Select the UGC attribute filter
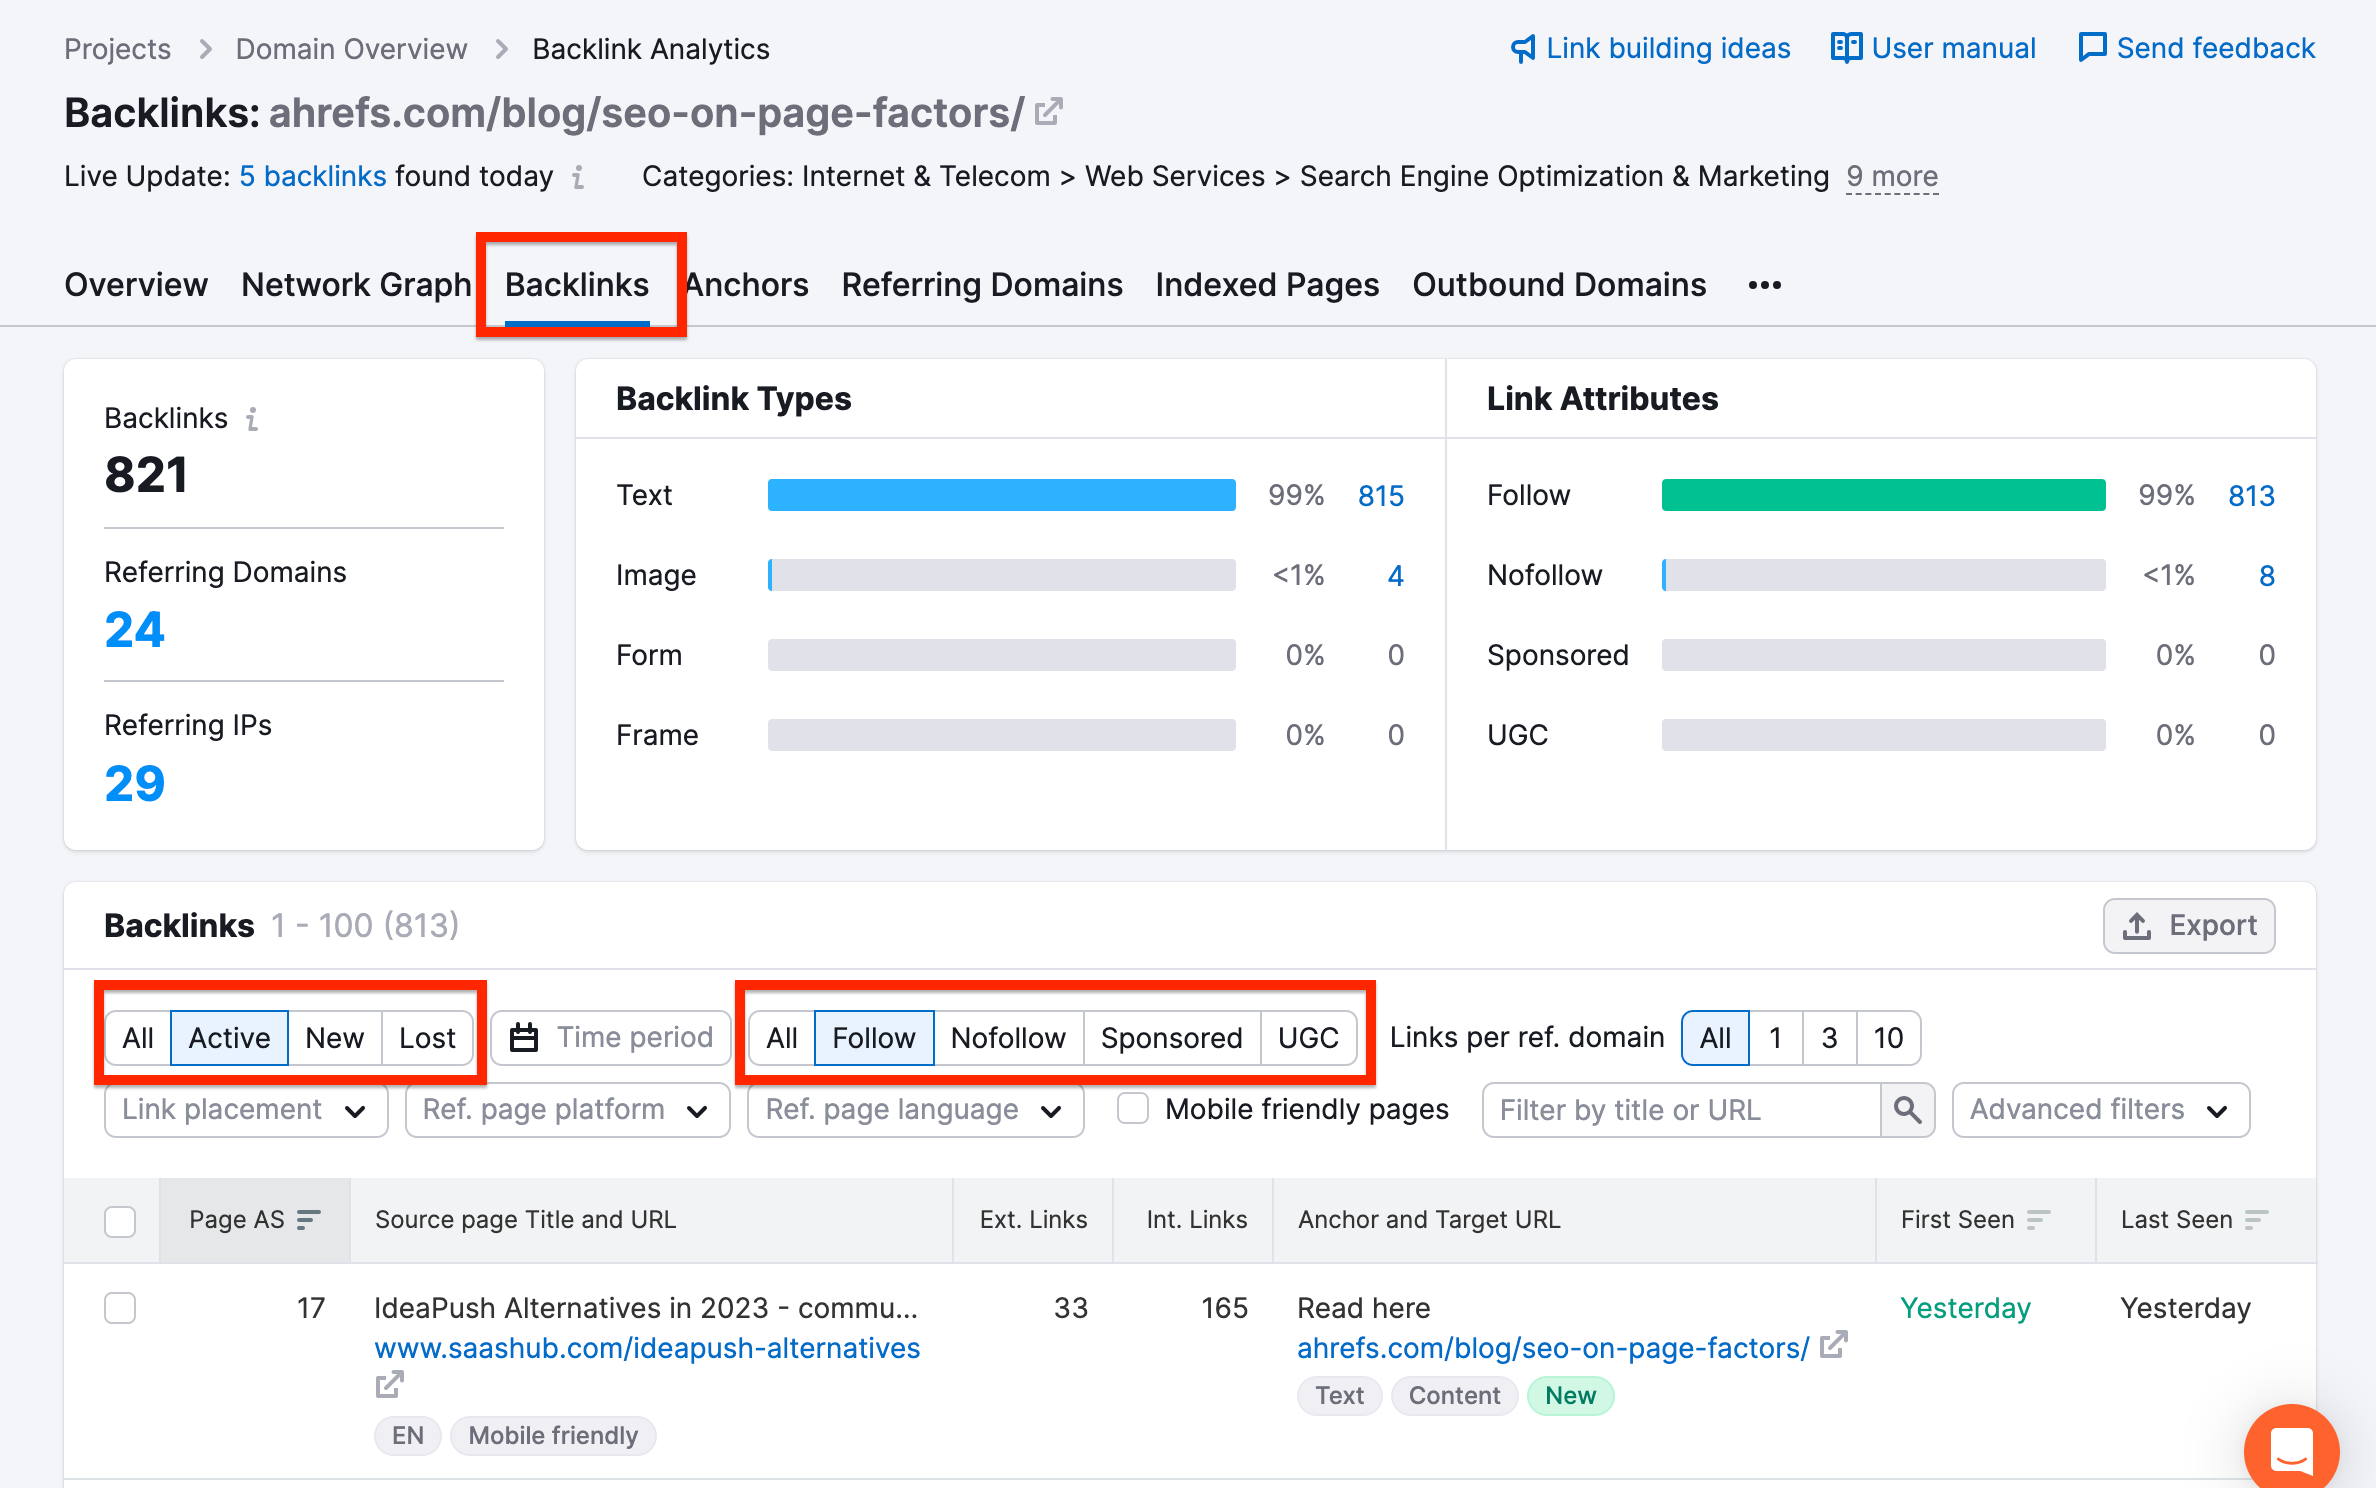Image resolution: width=2376 pixels, height=1488 pixels. [x=1308, y=1038]
